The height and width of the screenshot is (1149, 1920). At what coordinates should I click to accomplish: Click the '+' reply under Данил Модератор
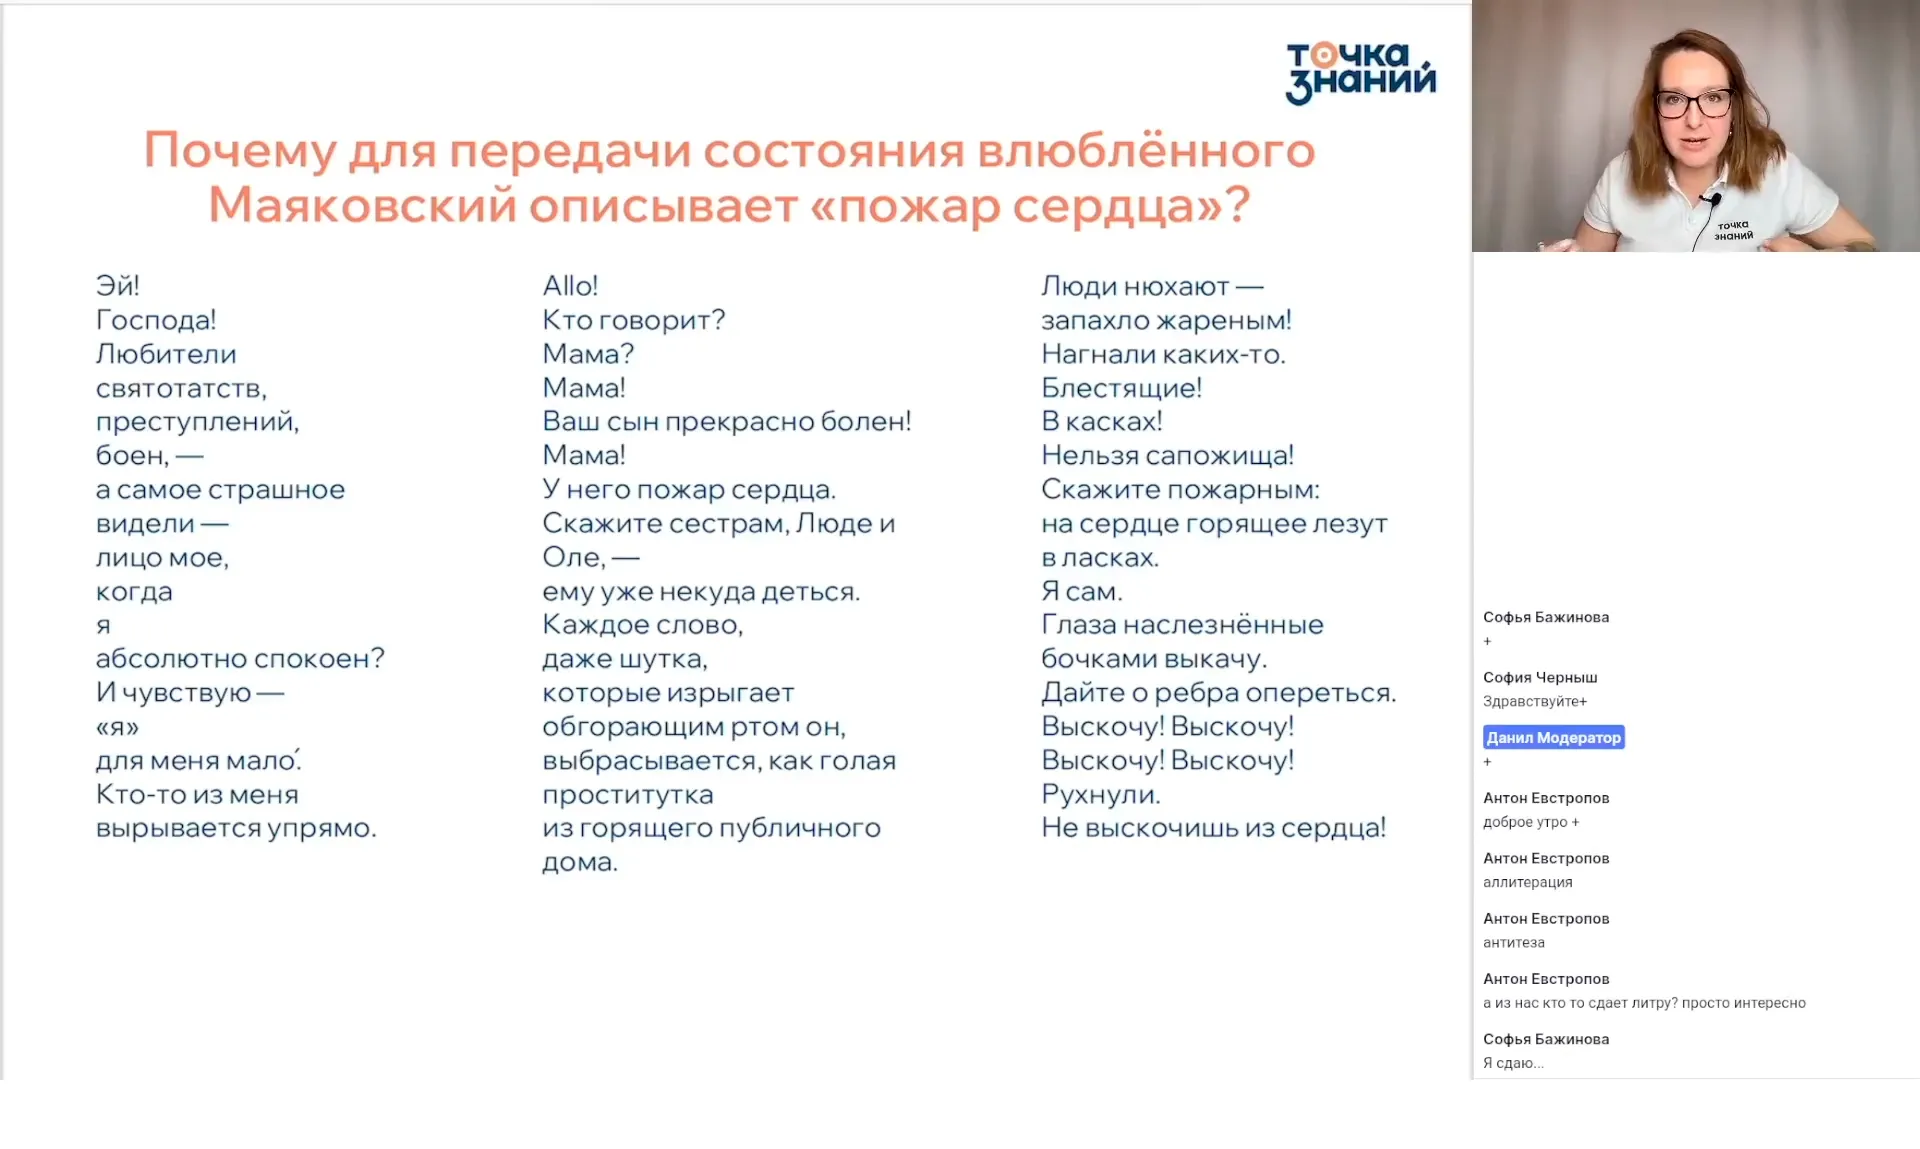point(1487,762)
